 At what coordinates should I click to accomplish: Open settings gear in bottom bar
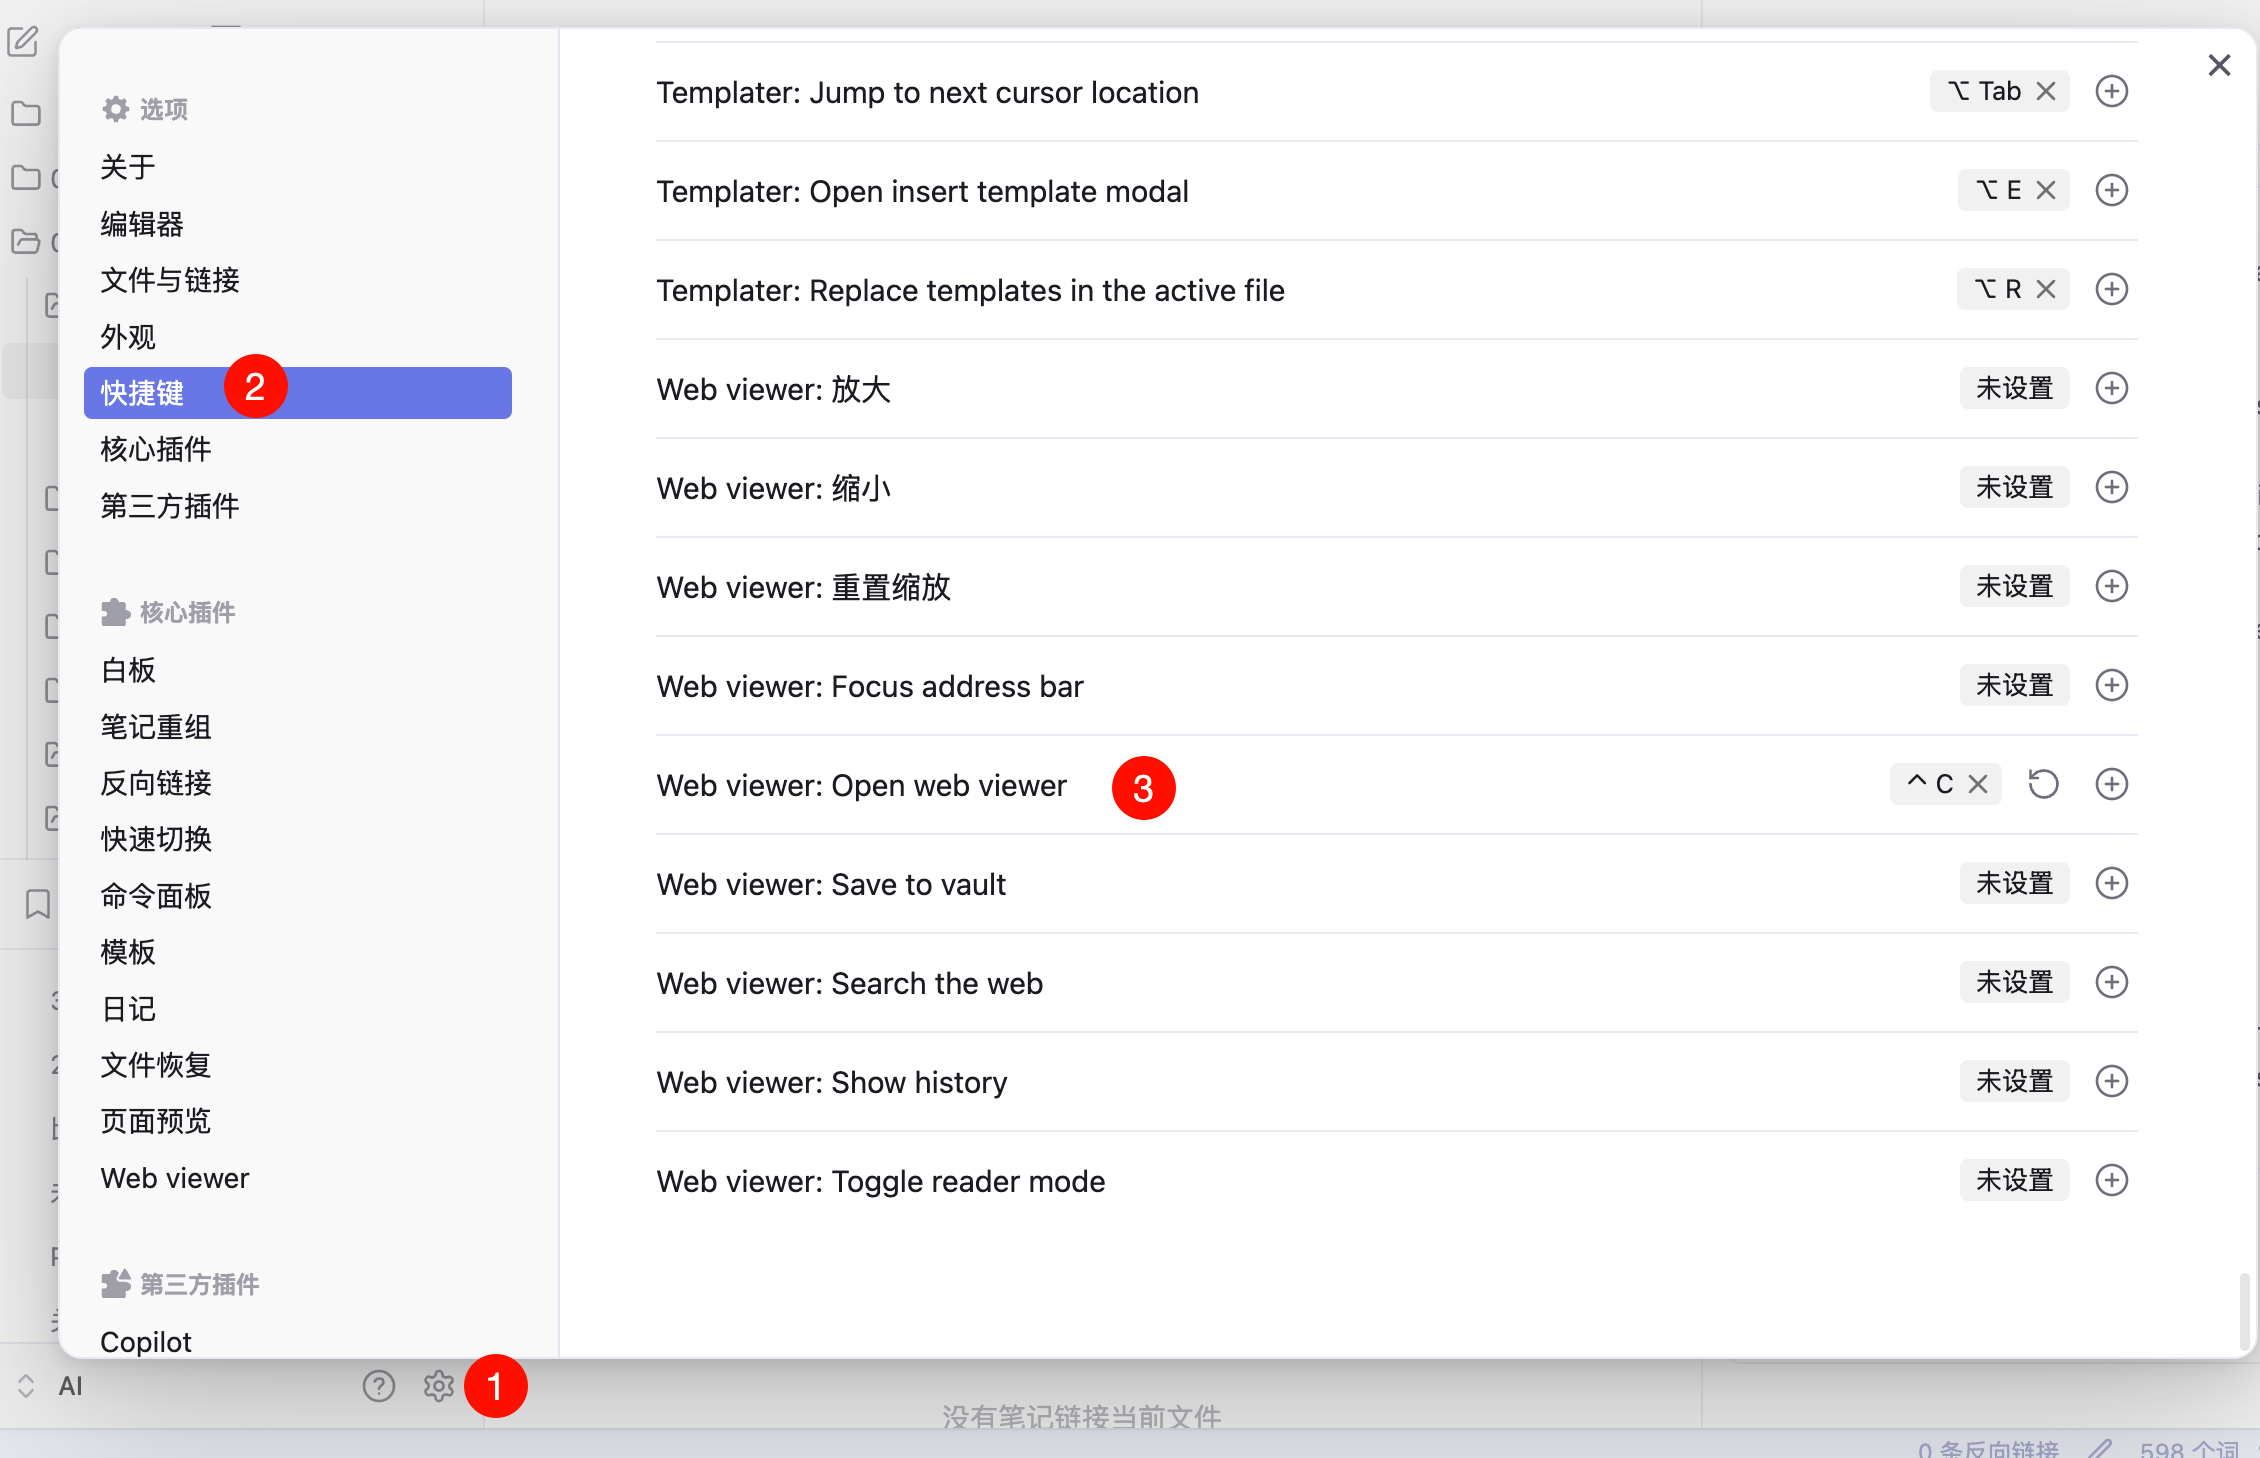coord(438,1386)
